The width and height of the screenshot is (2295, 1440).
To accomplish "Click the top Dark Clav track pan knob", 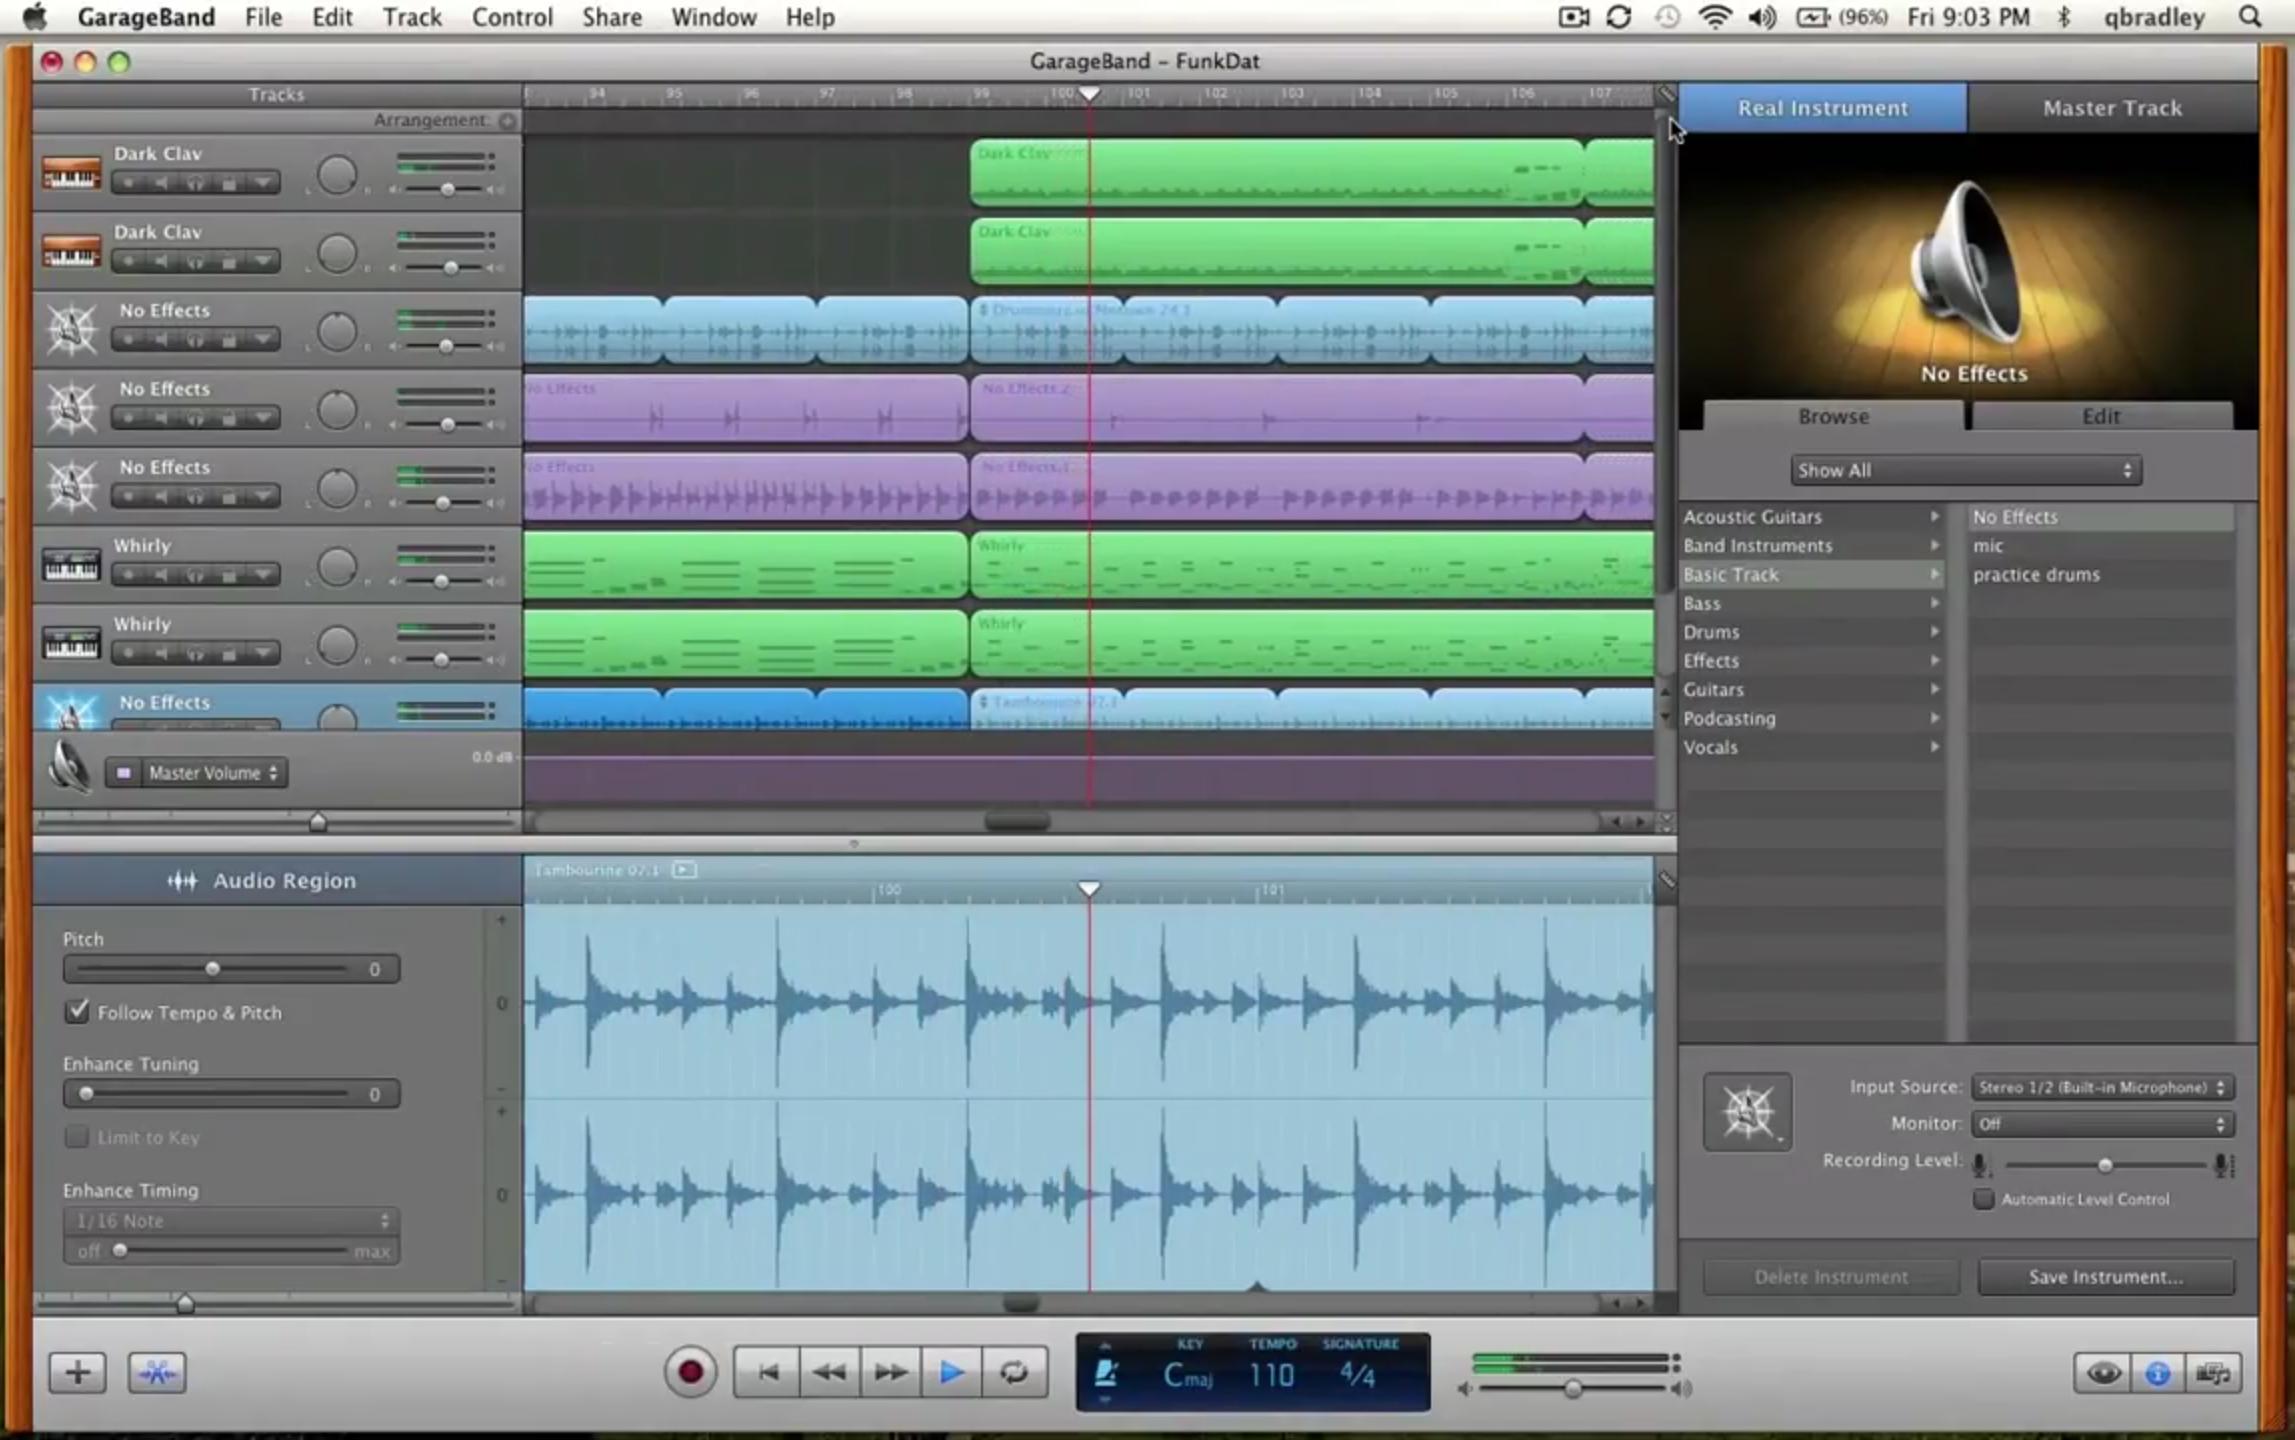I will [x=336, y=176].
